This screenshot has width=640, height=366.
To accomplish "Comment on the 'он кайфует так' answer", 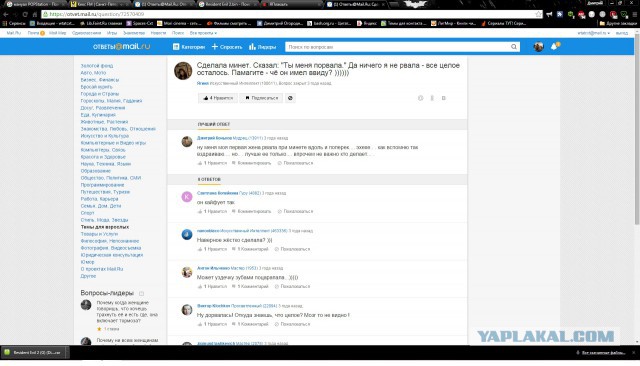I will point(251,211).
